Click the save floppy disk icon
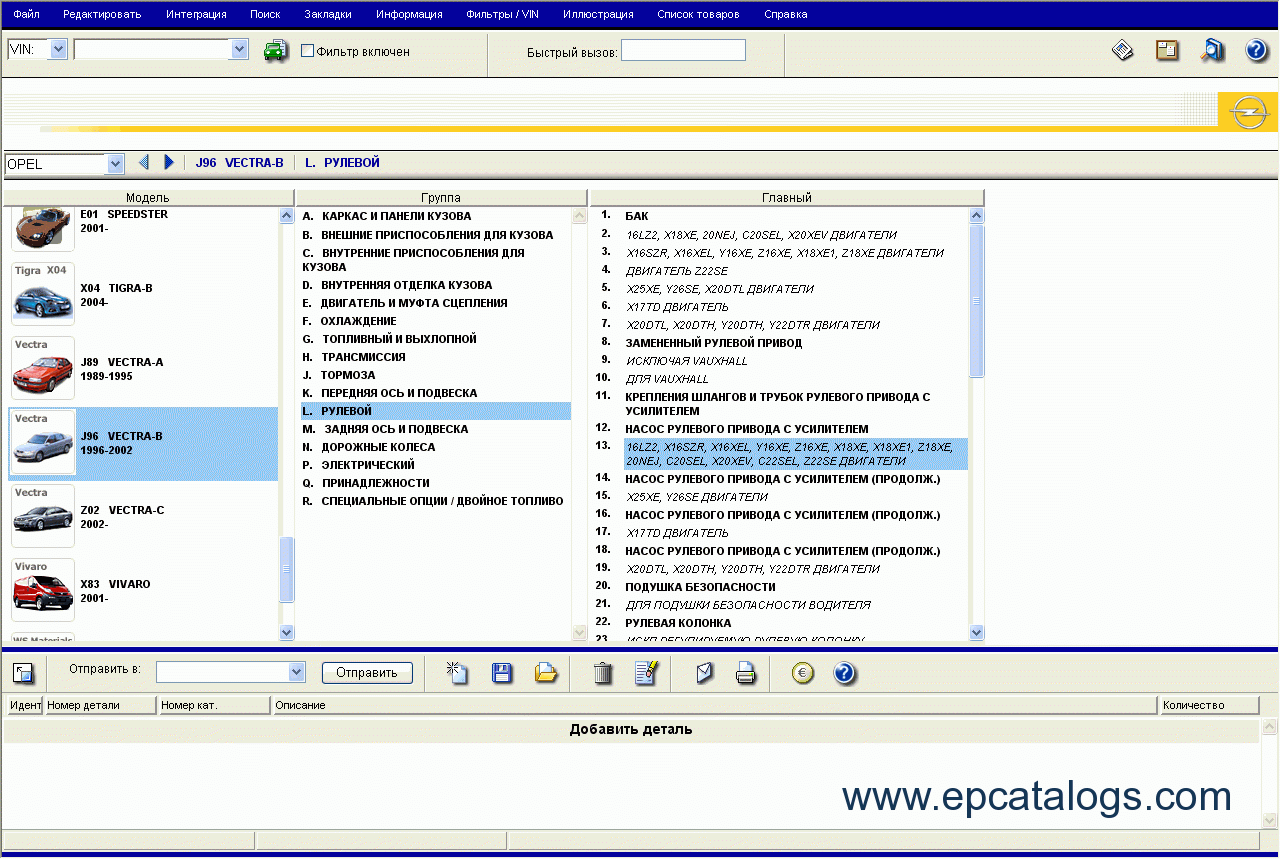The image size is (1280, 859). [502, 673]
